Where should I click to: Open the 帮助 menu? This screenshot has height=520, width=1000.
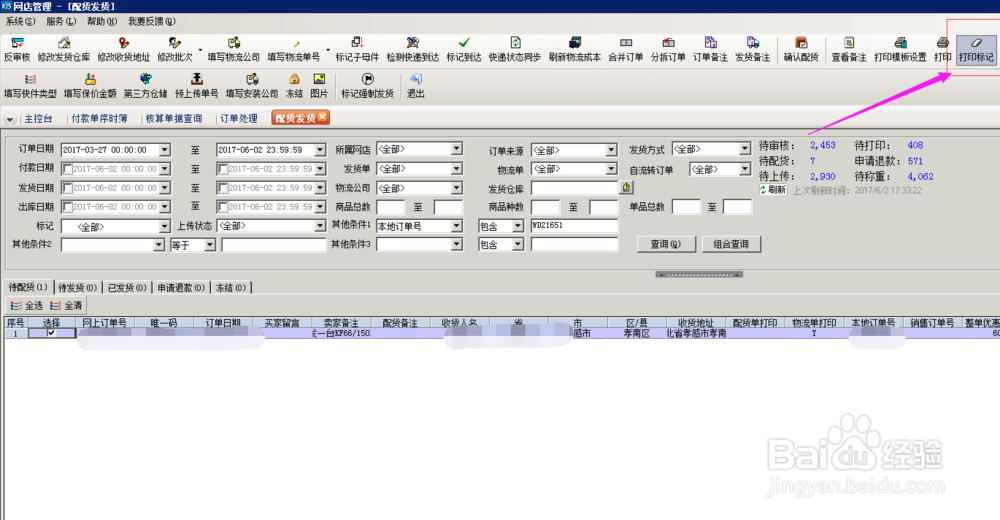[101, 21]
